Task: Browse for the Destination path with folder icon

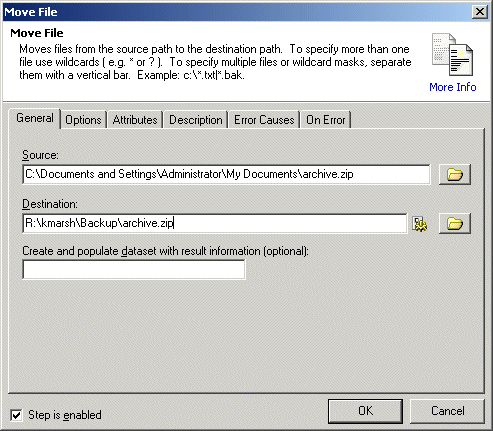Action: (455, 223)
